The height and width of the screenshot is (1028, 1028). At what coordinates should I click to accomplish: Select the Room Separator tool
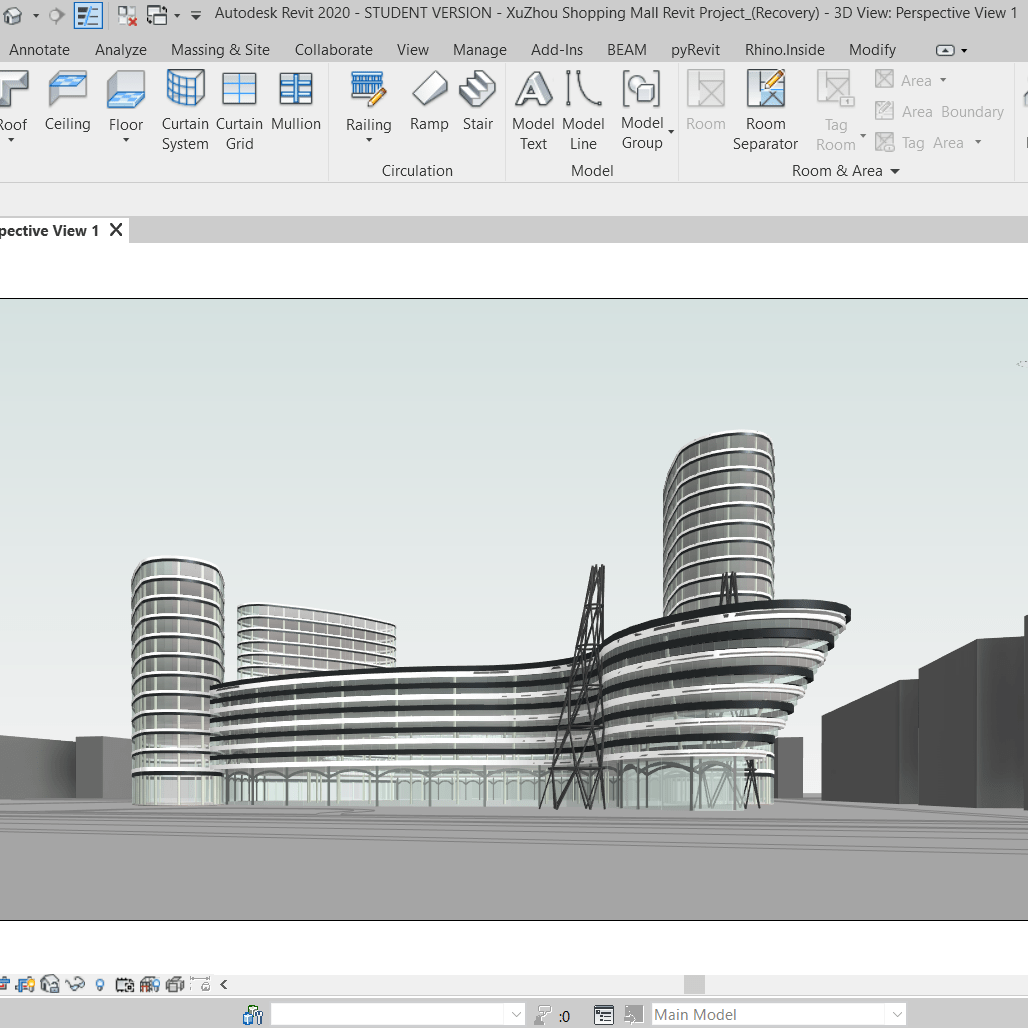tap(765, 108)
